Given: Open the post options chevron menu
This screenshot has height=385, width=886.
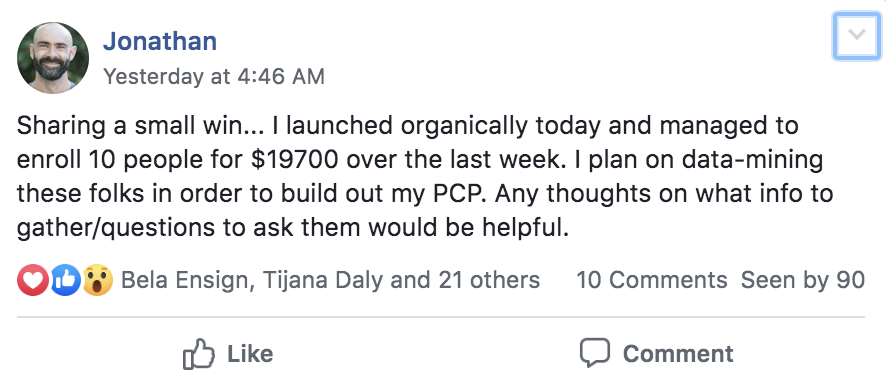Looking at the screenshot, I should [857, 35].
